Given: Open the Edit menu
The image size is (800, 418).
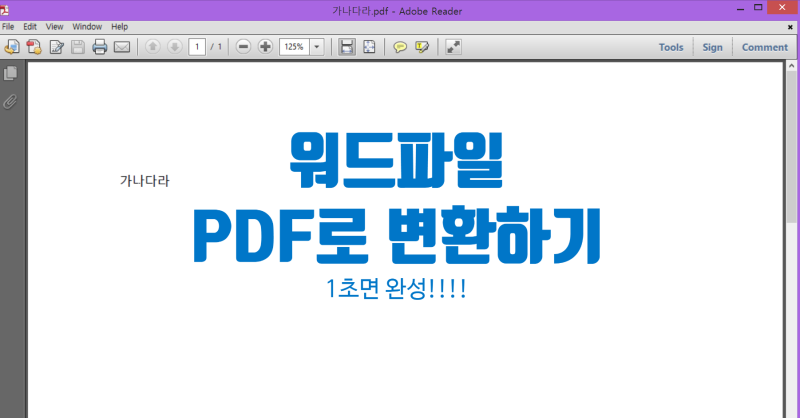Looking at the screenshot, I should click(30, 27).
